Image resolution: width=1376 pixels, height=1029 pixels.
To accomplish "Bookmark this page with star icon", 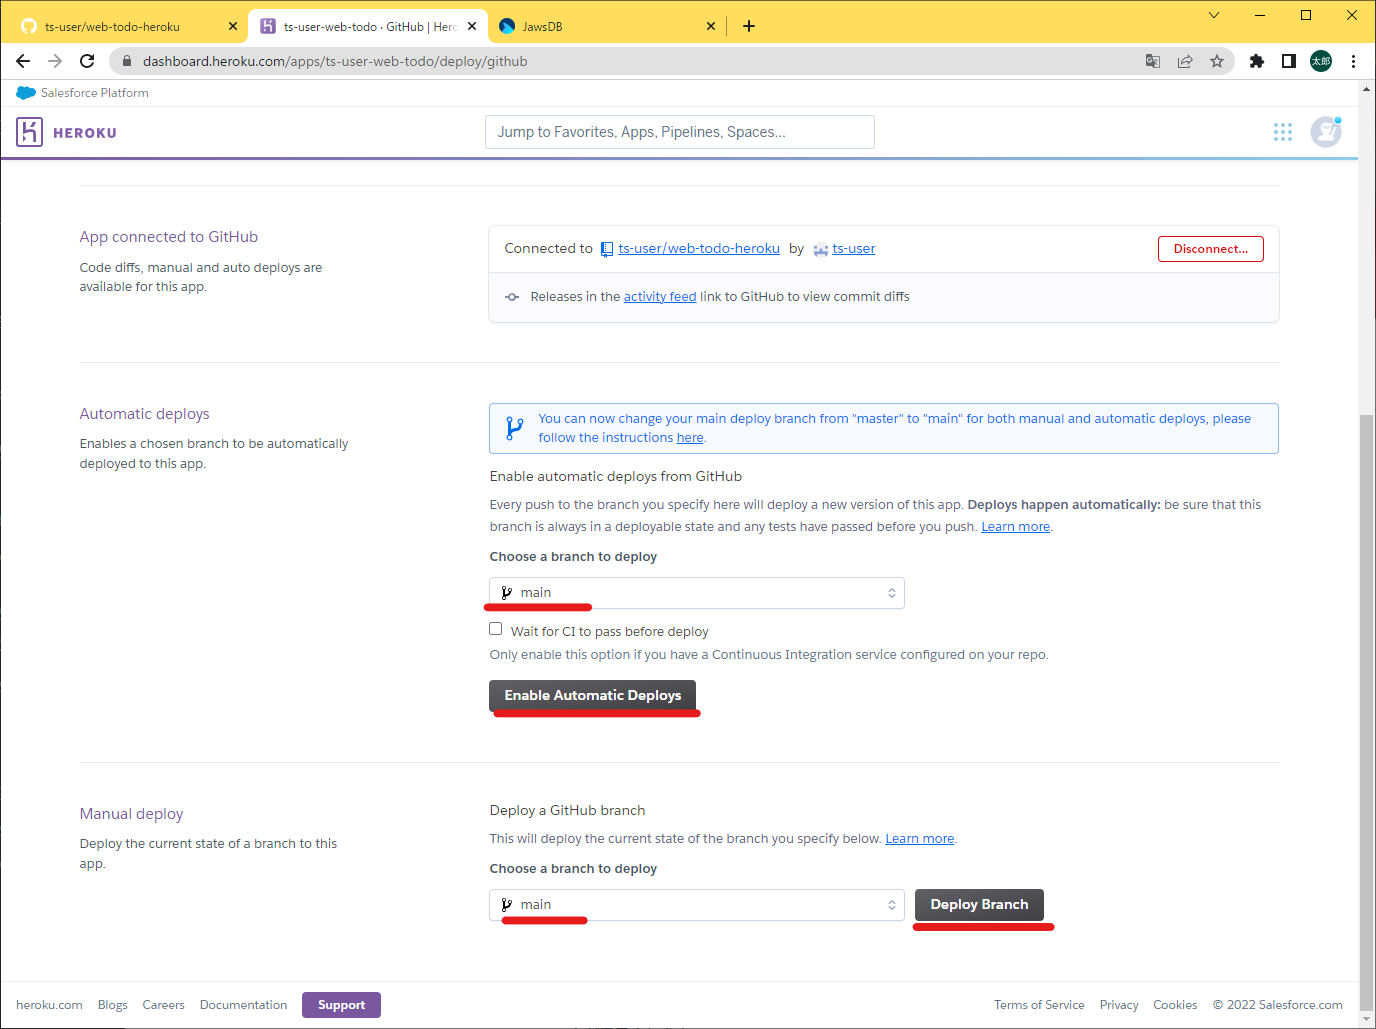I will [x=1217, y=61].
